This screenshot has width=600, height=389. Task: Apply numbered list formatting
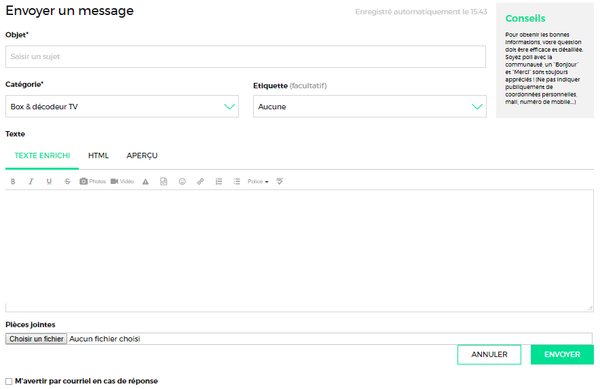tap(218, 182)
